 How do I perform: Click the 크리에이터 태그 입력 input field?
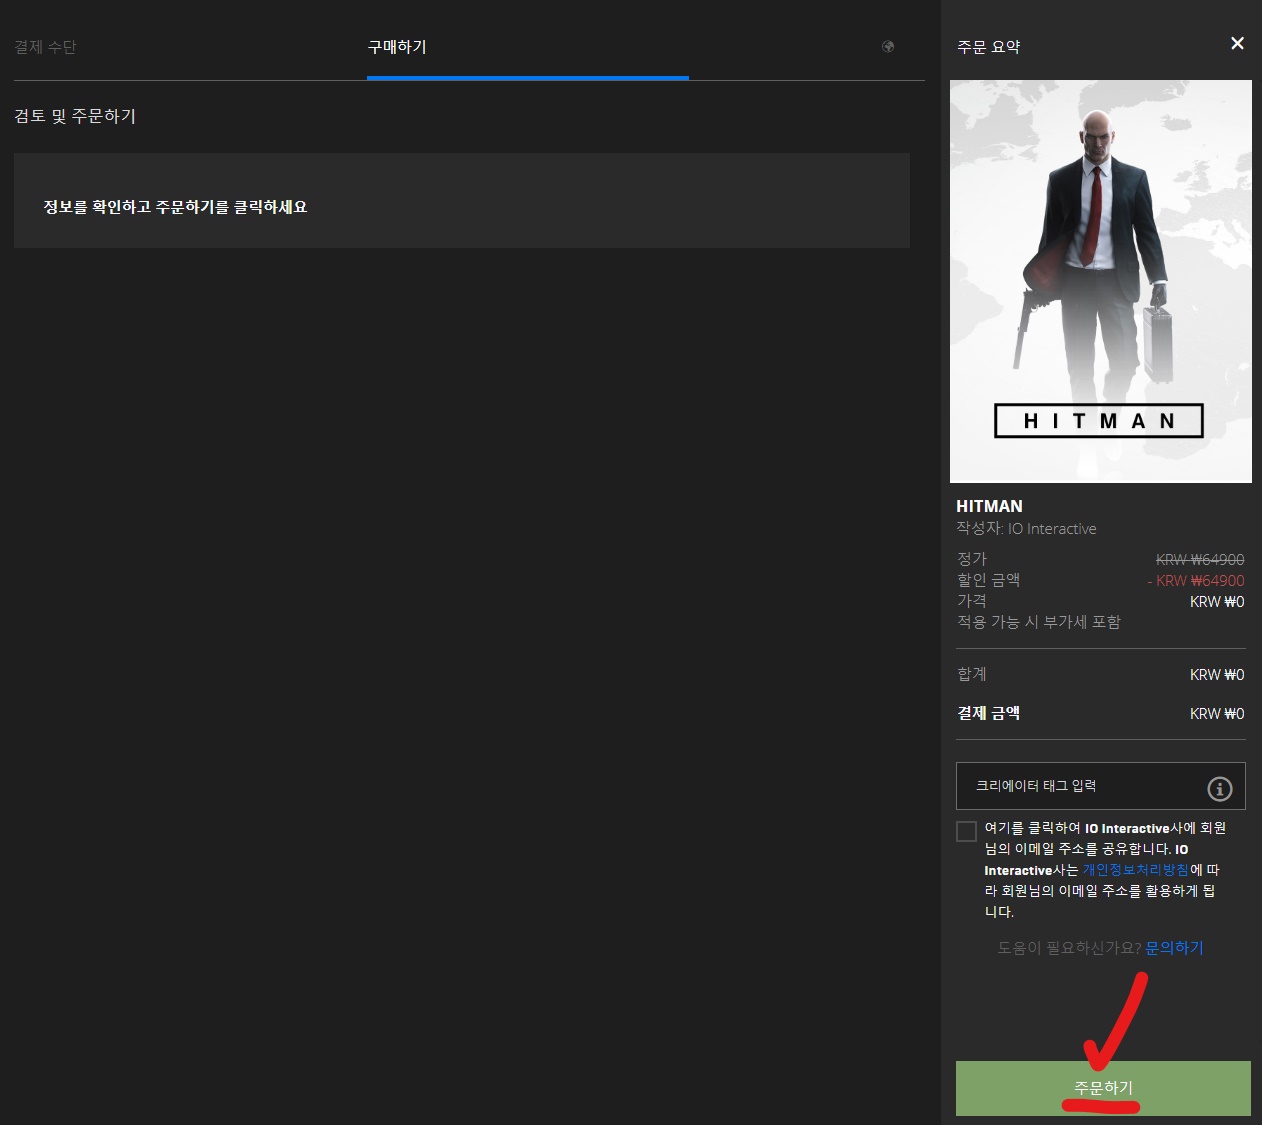(1100, 786)
